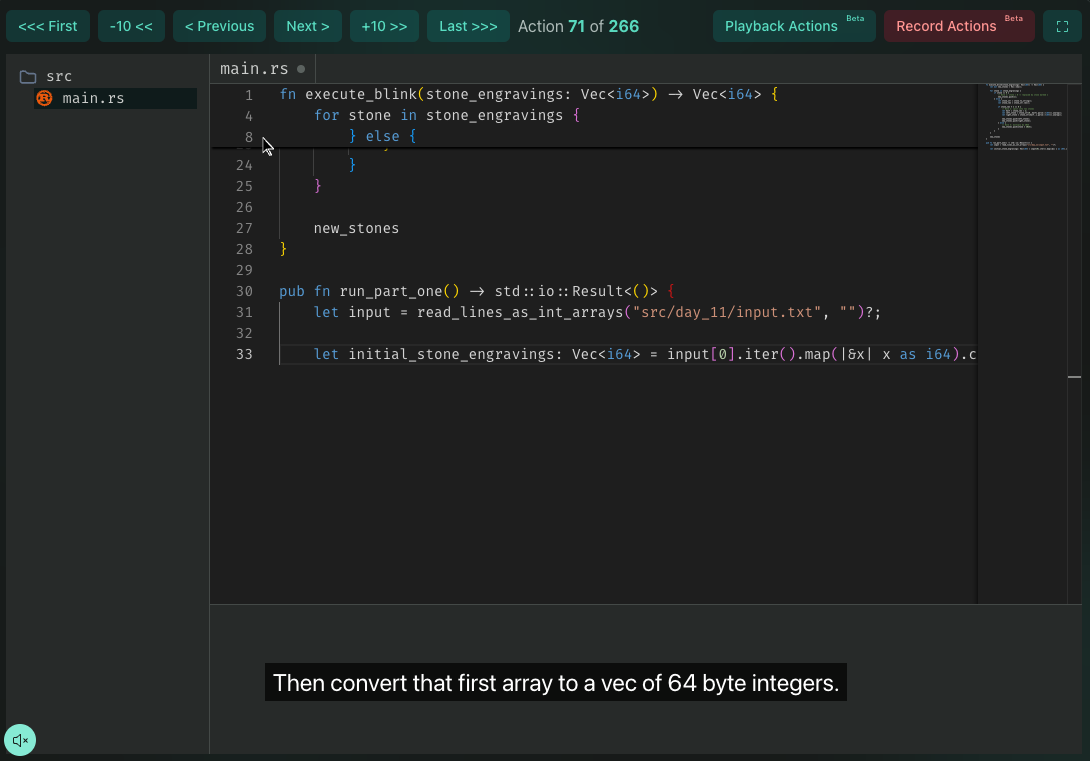
Task: Advance to the next action
Action: click(307, 26)
